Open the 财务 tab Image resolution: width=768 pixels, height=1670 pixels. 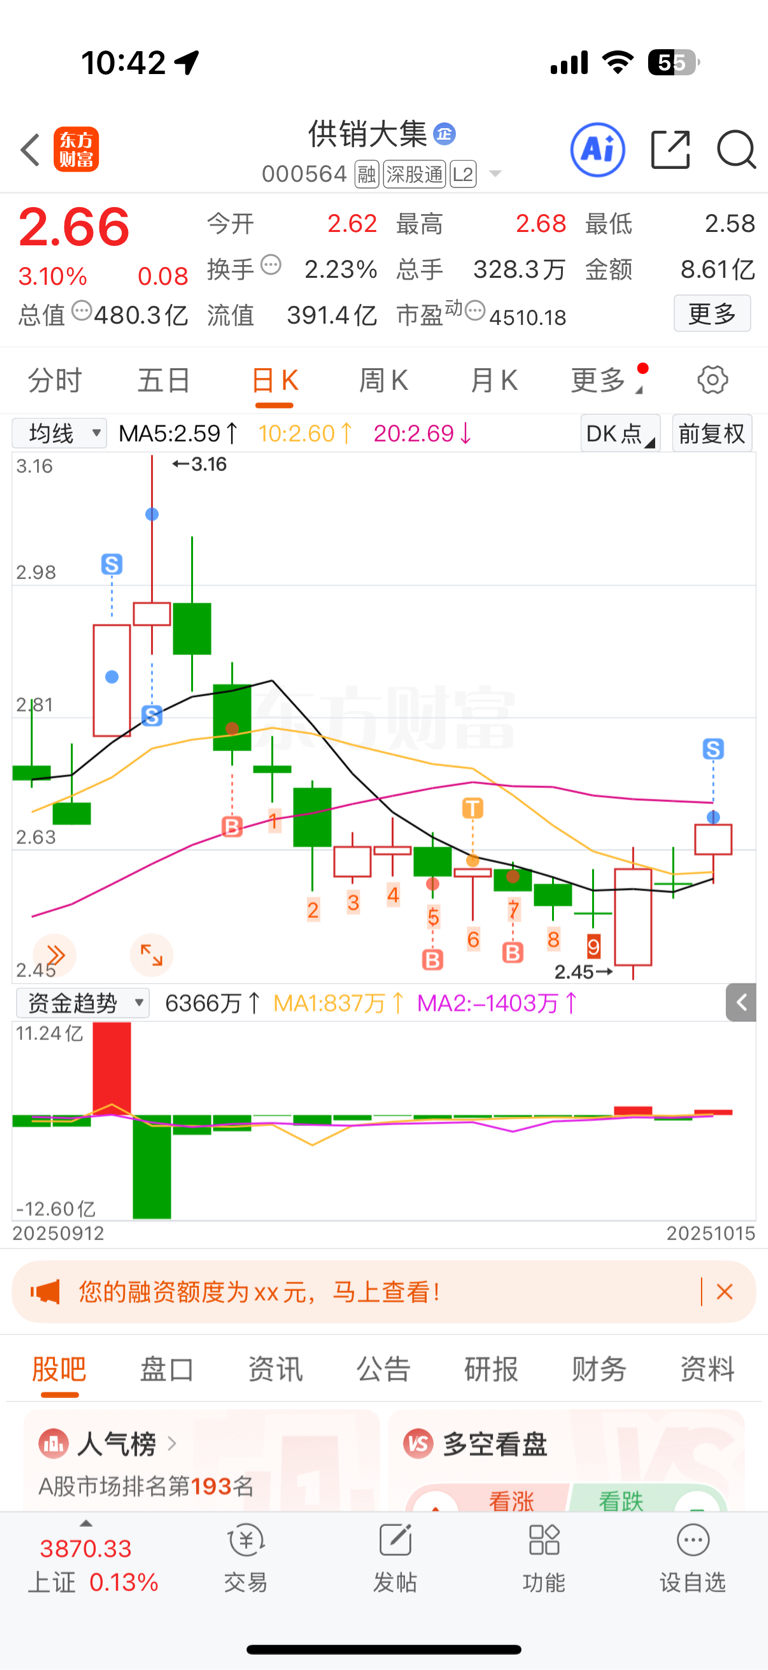point(599,1369)
